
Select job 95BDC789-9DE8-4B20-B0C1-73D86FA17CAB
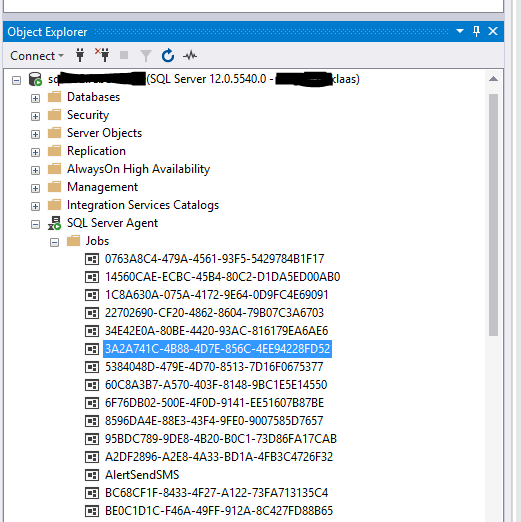221,439
